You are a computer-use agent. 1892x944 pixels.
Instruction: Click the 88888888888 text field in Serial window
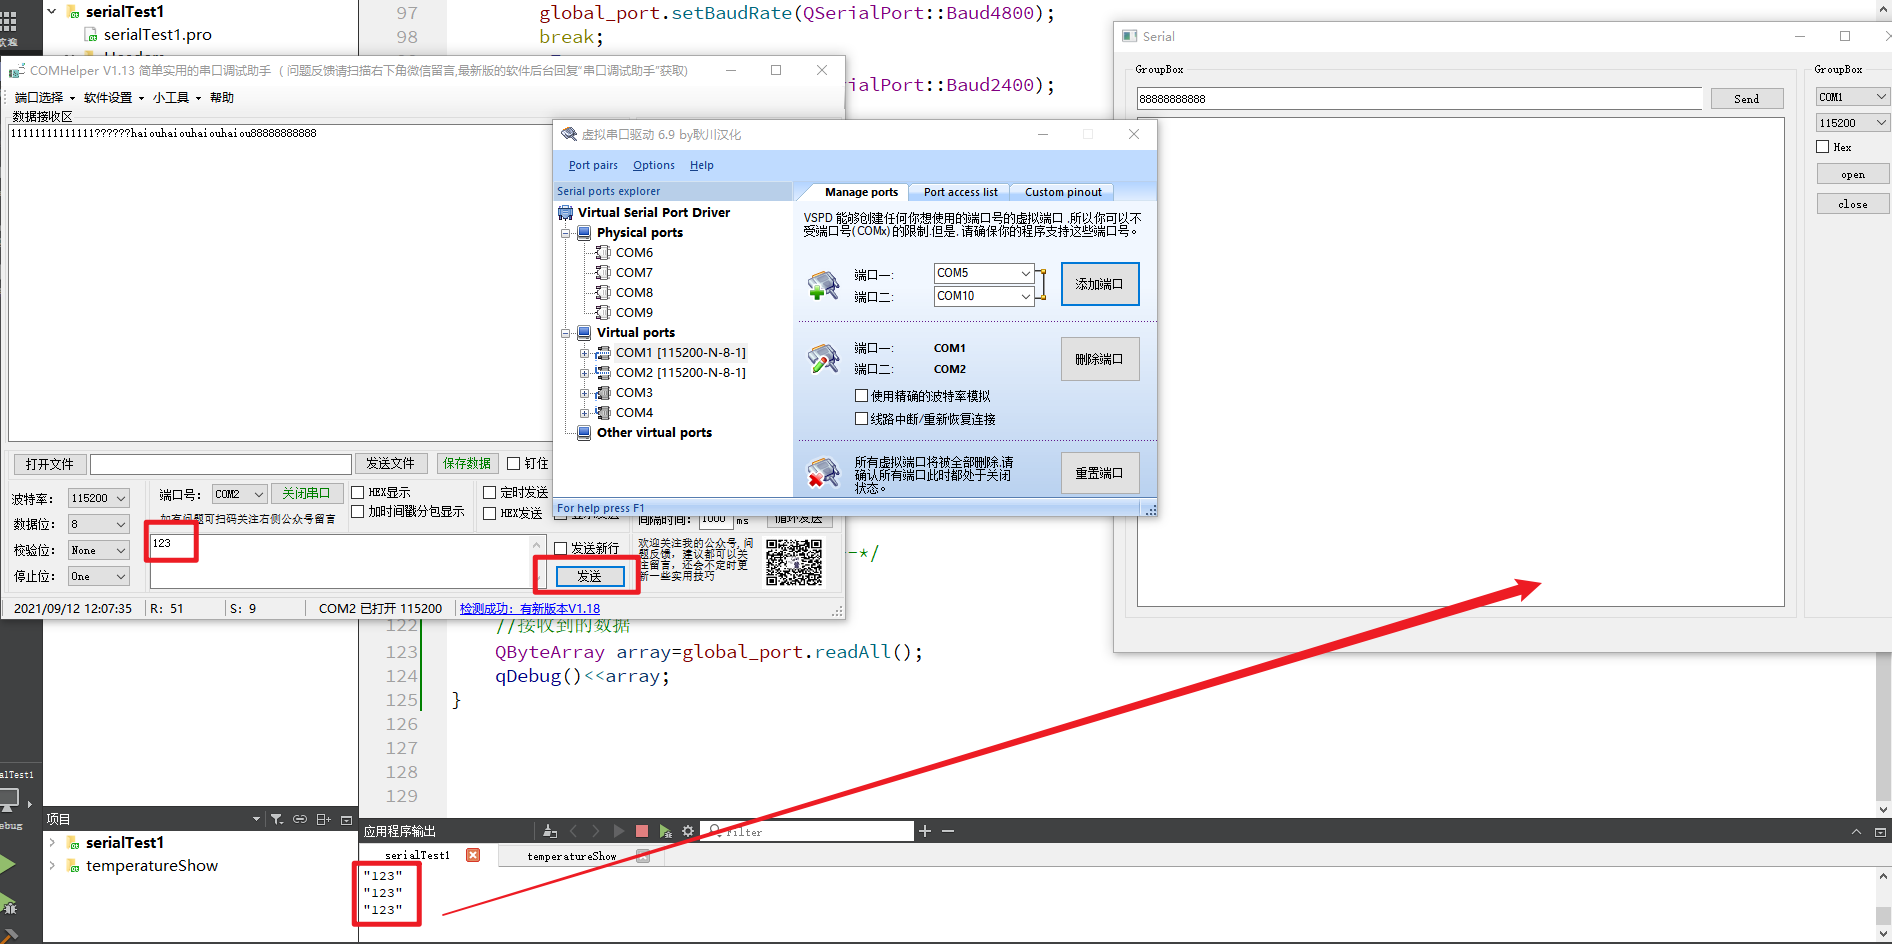[x=1419, y=99]
